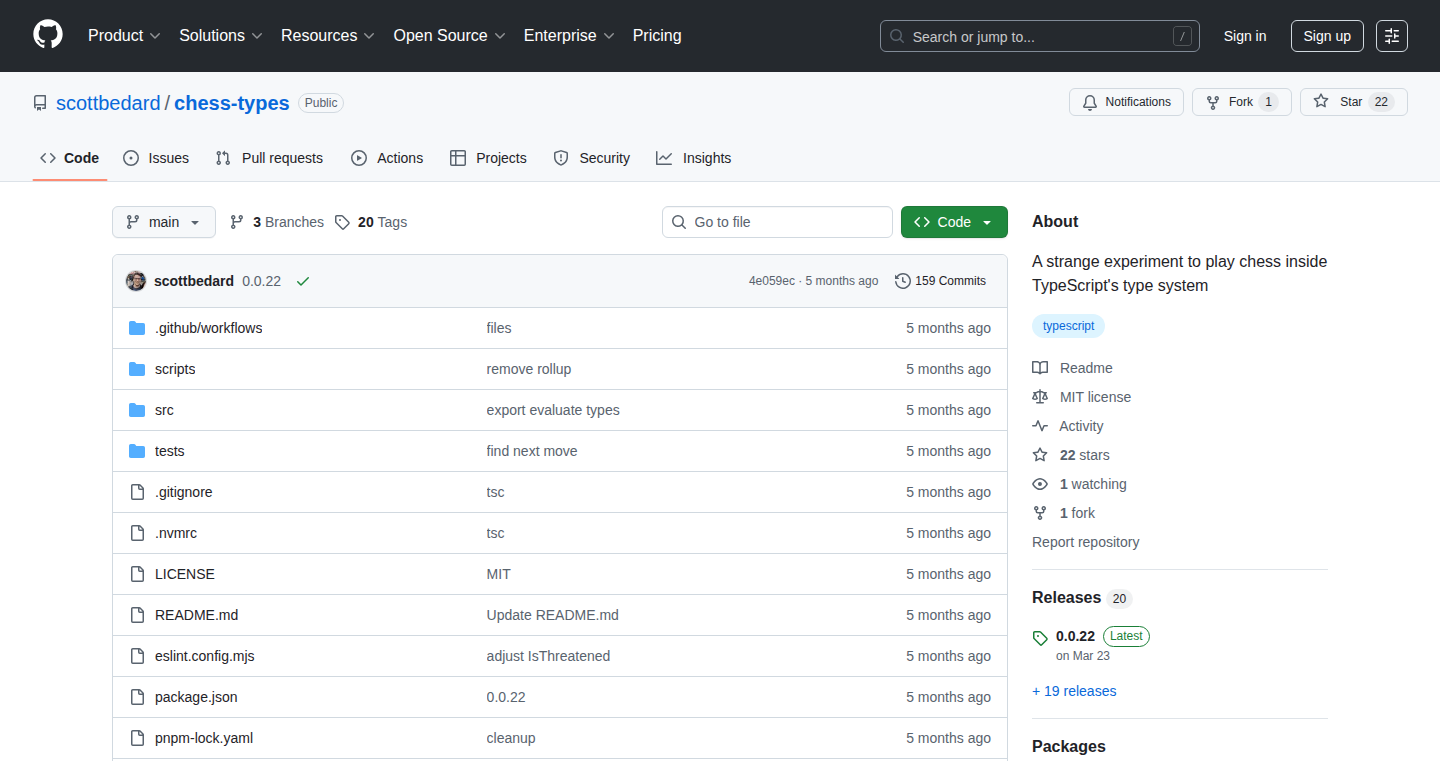Click the Go to file search box
Screen dimensions: 1440x761
pos(777,222)
